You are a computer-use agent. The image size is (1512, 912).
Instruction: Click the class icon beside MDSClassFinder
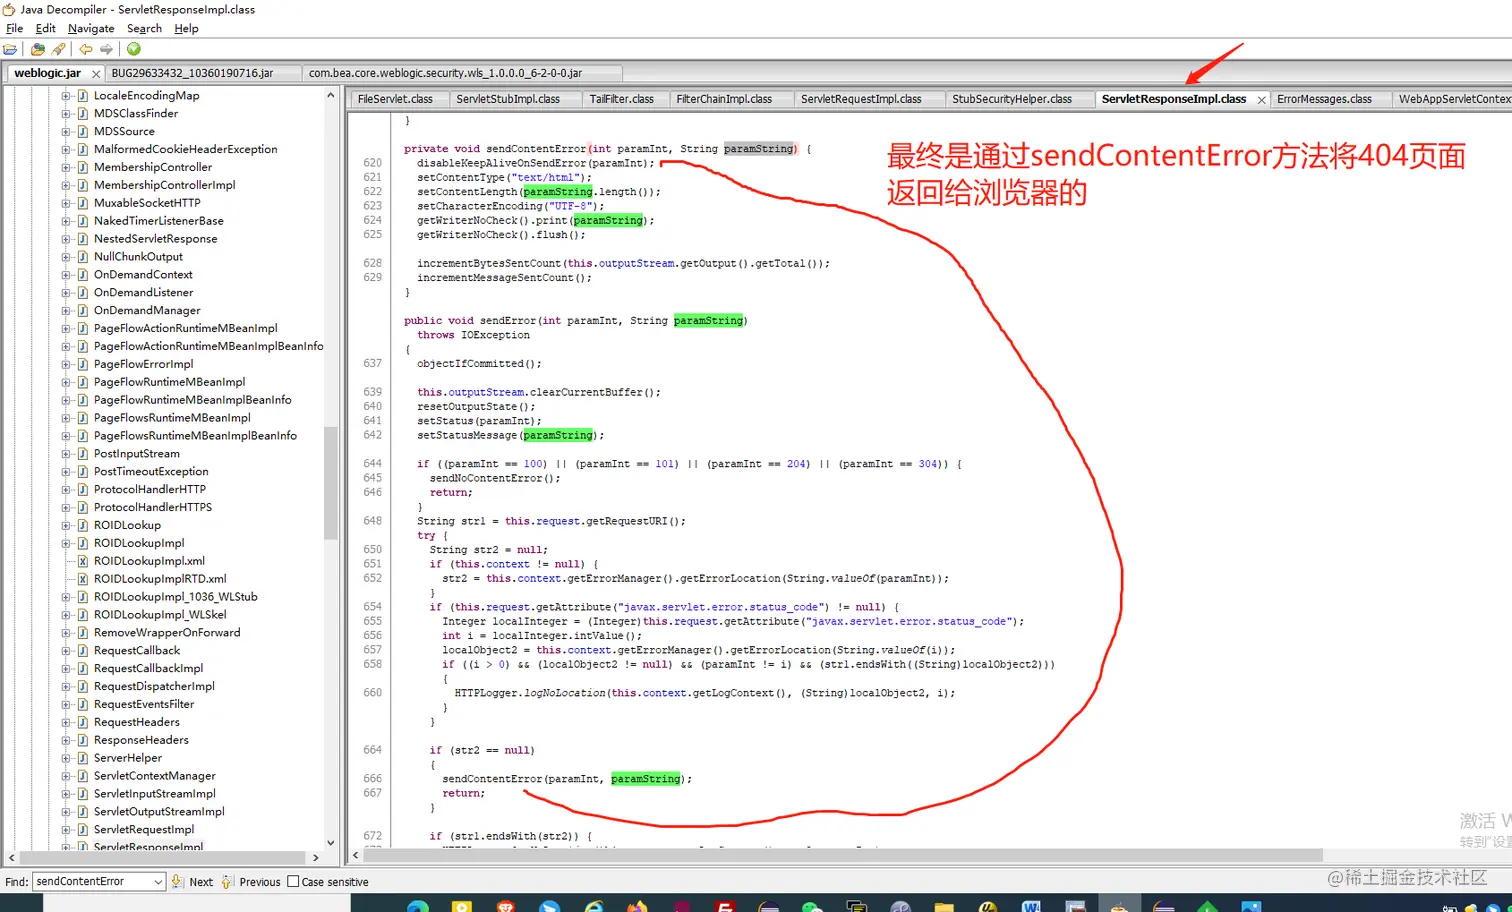[83, 114]
